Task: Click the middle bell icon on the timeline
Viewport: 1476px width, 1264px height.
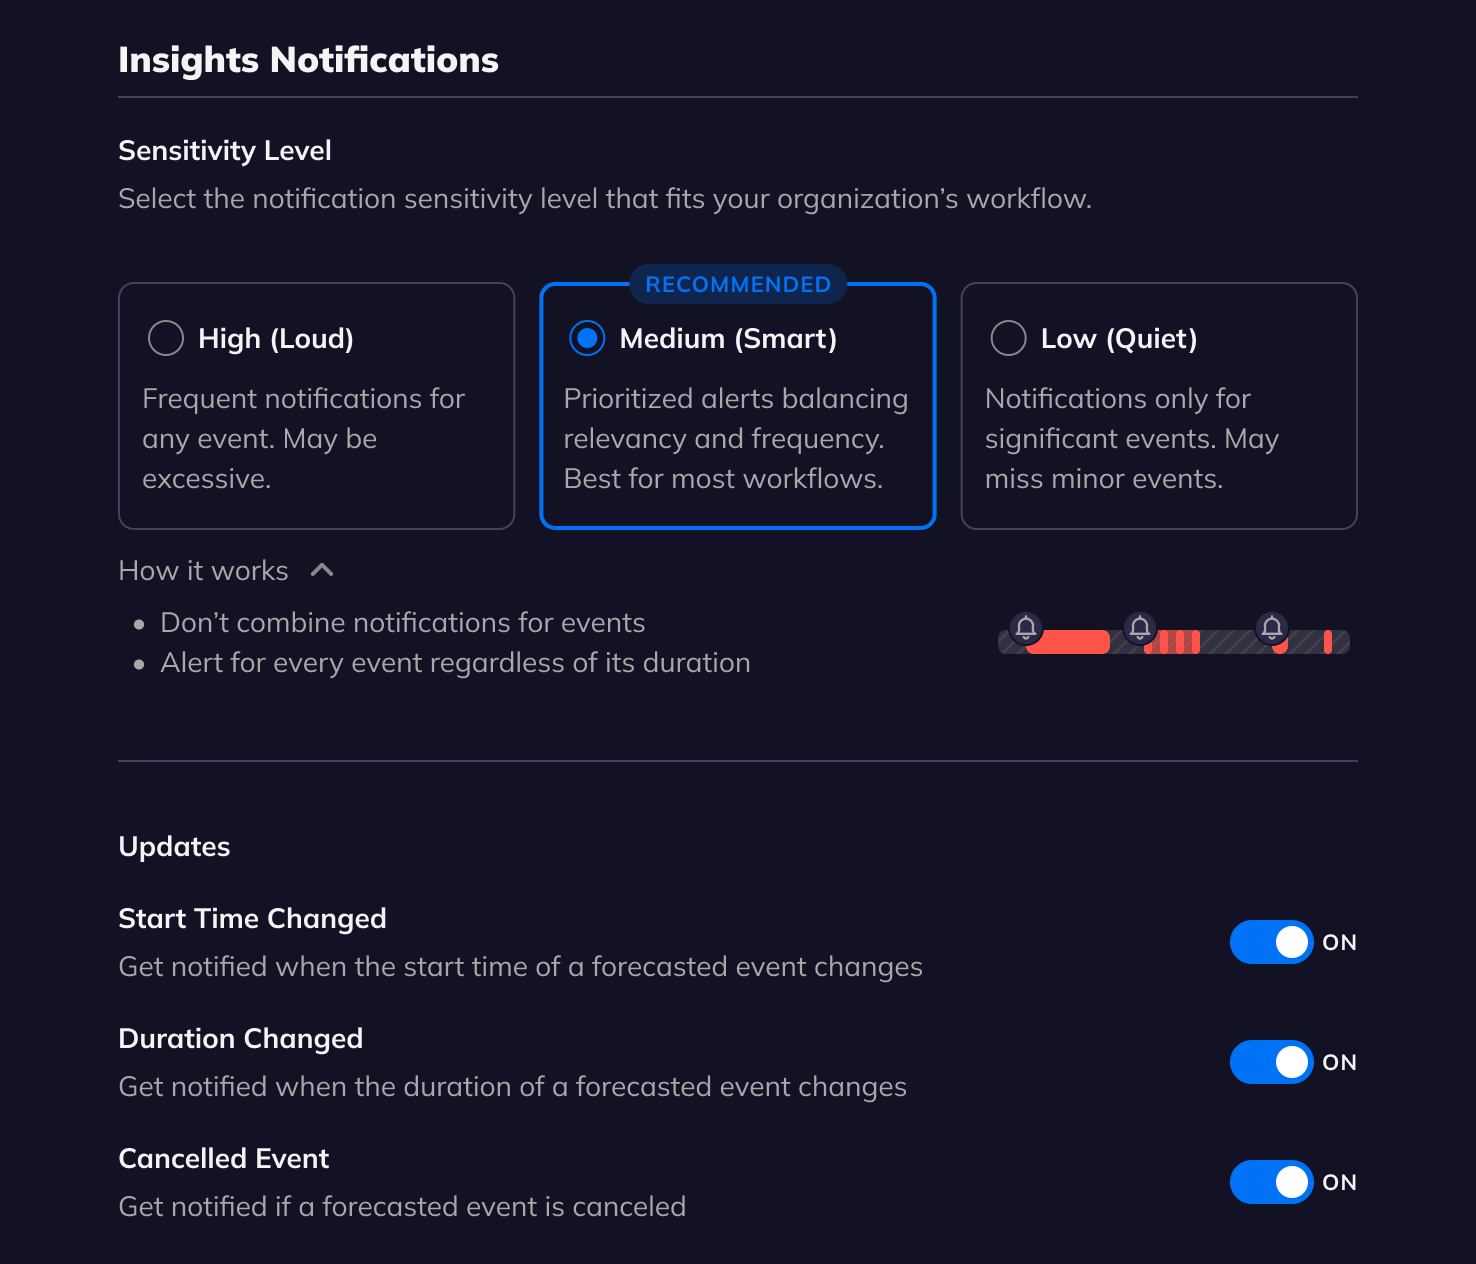Action: pos(1140,627)
